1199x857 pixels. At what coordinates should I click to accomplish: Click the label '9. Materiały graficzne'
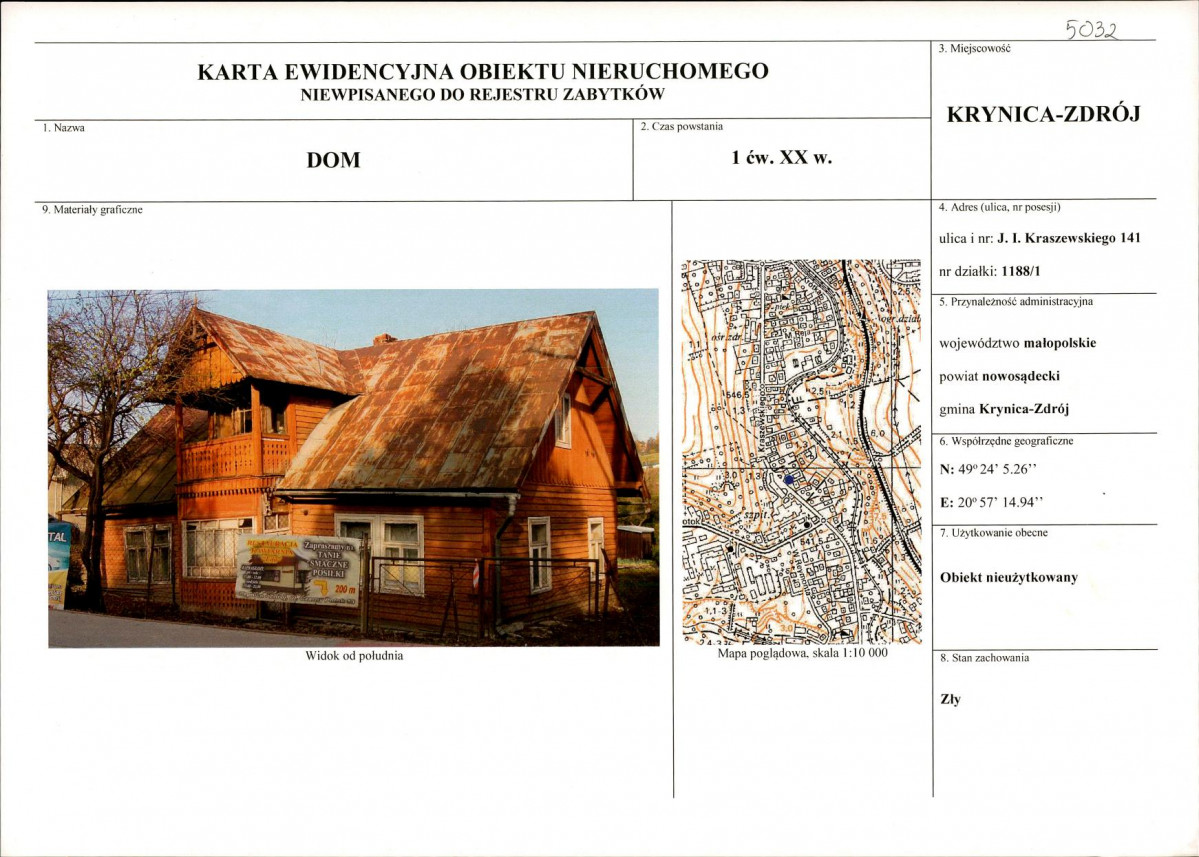pyautogui.click(x=93, y=209)
